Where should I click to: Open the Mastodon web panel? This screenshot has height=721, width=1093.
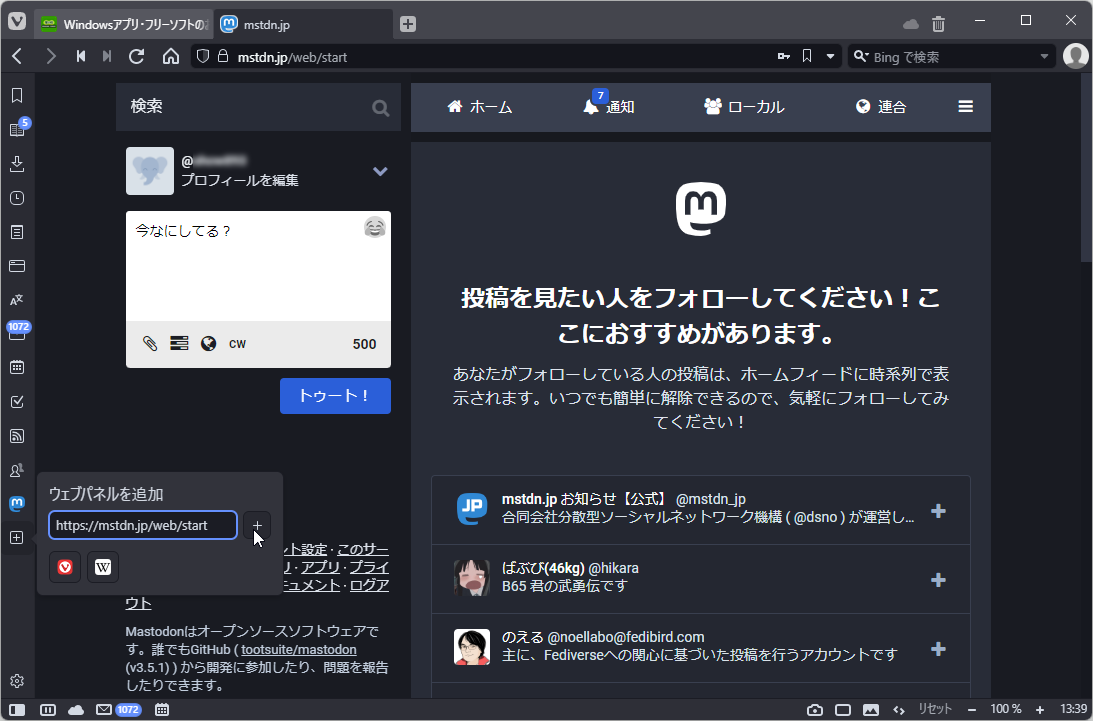(x=17, y=503)
